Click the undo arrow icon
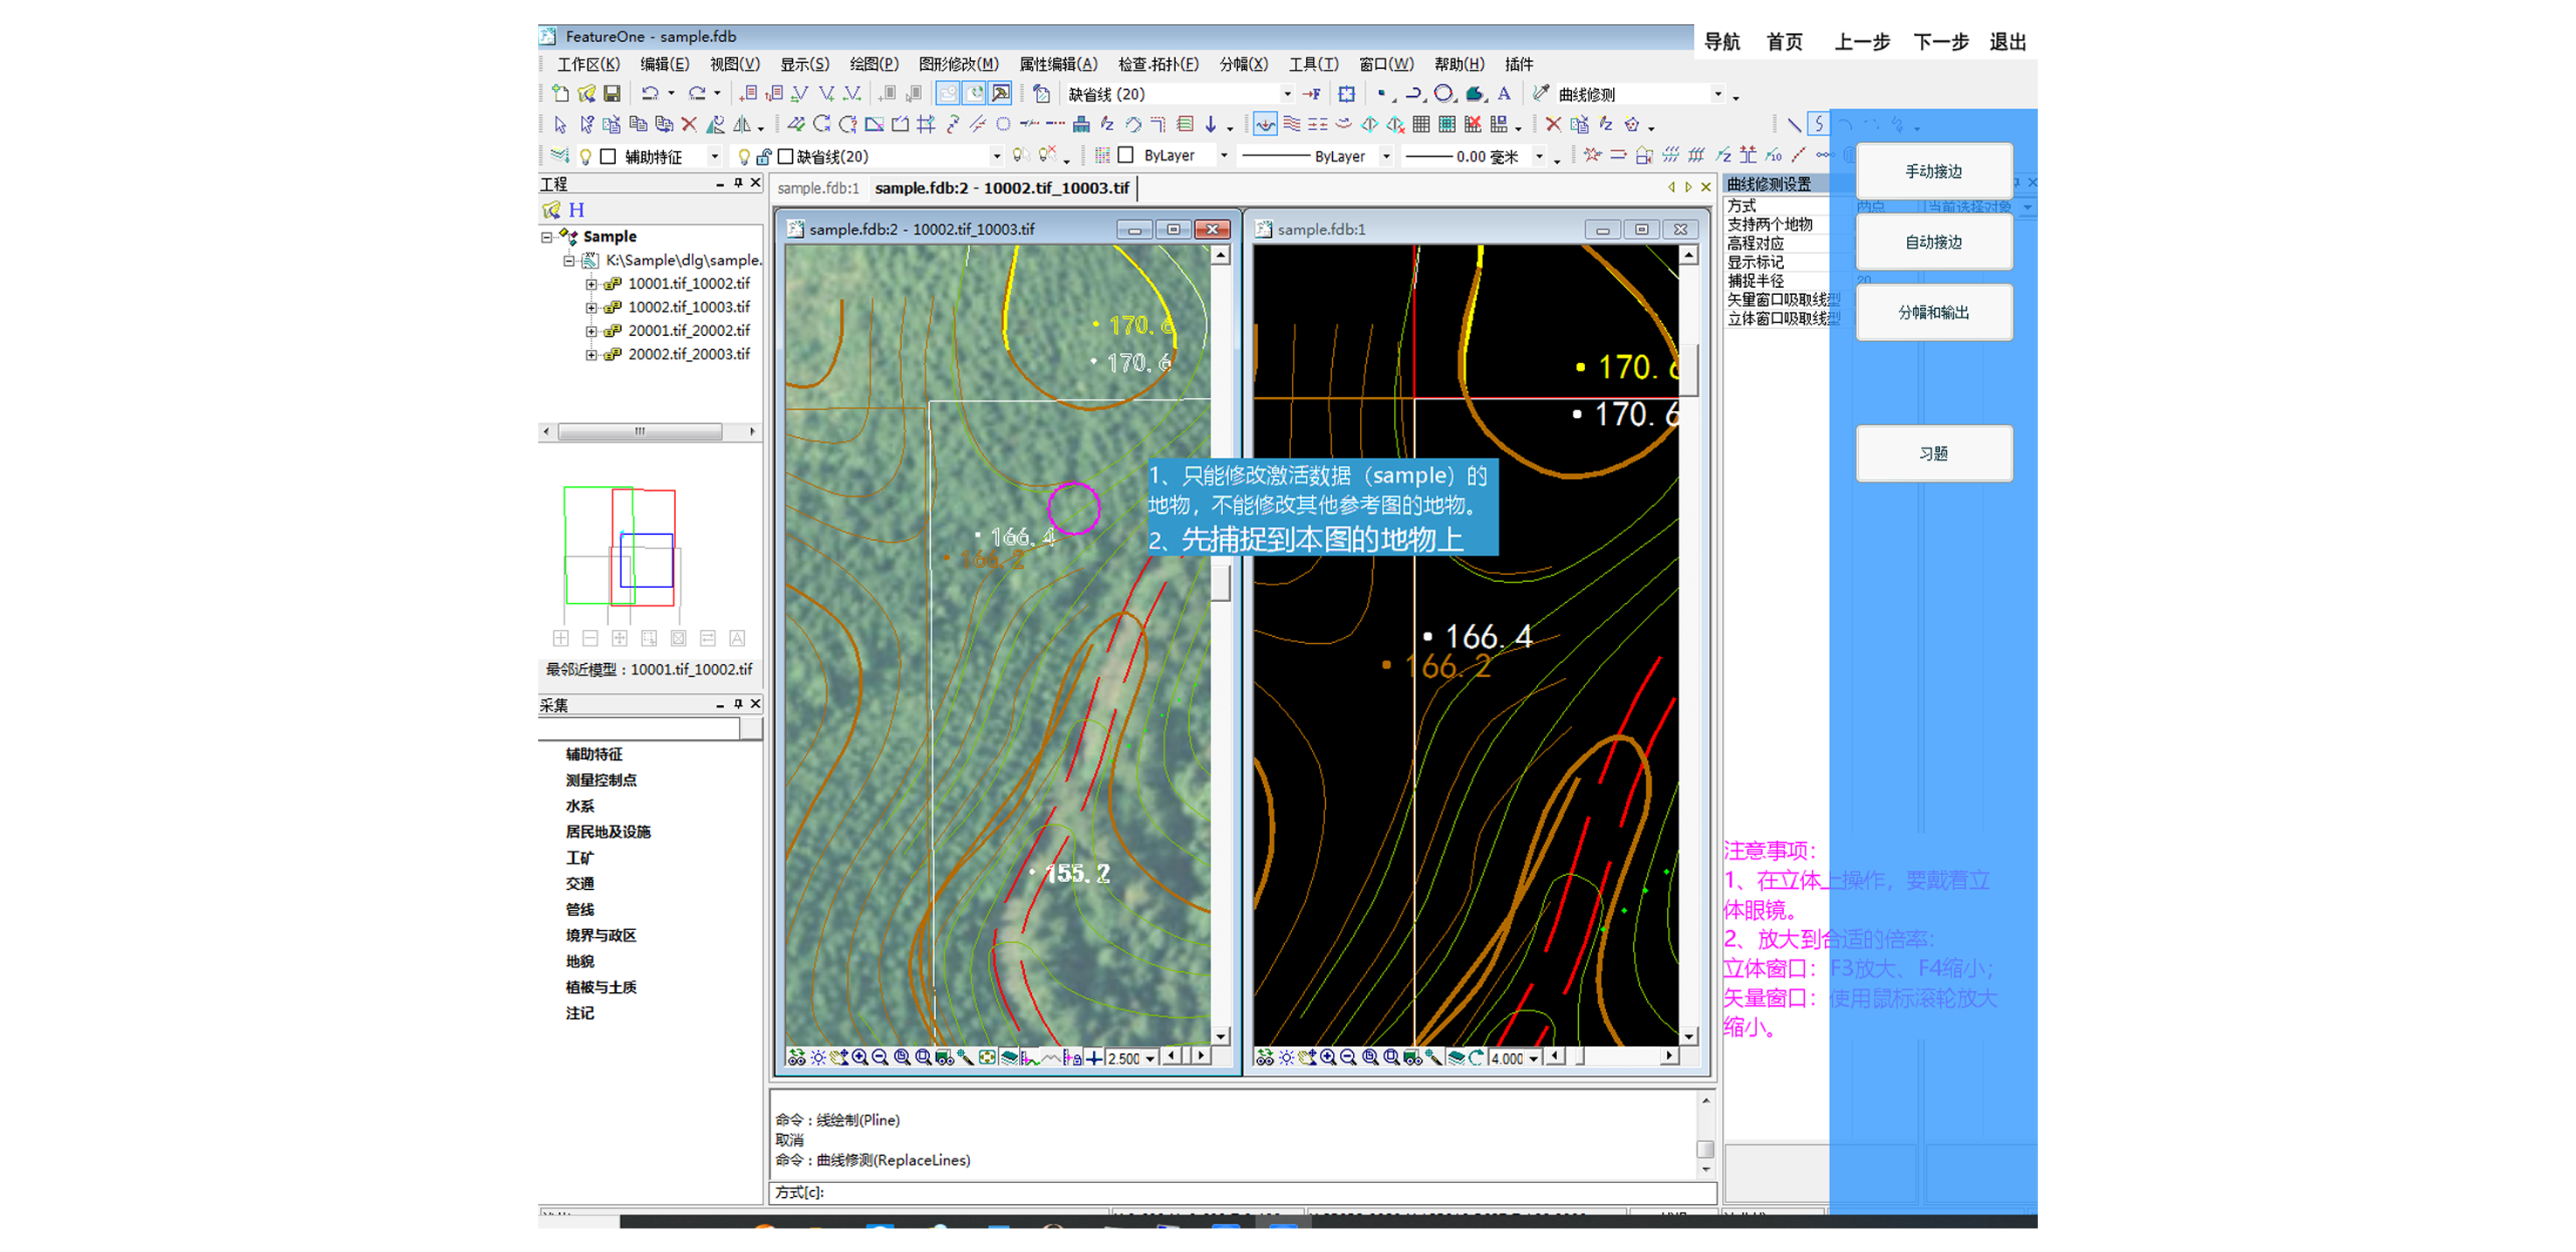2576x1252 pixels. (x=650, y=94)
